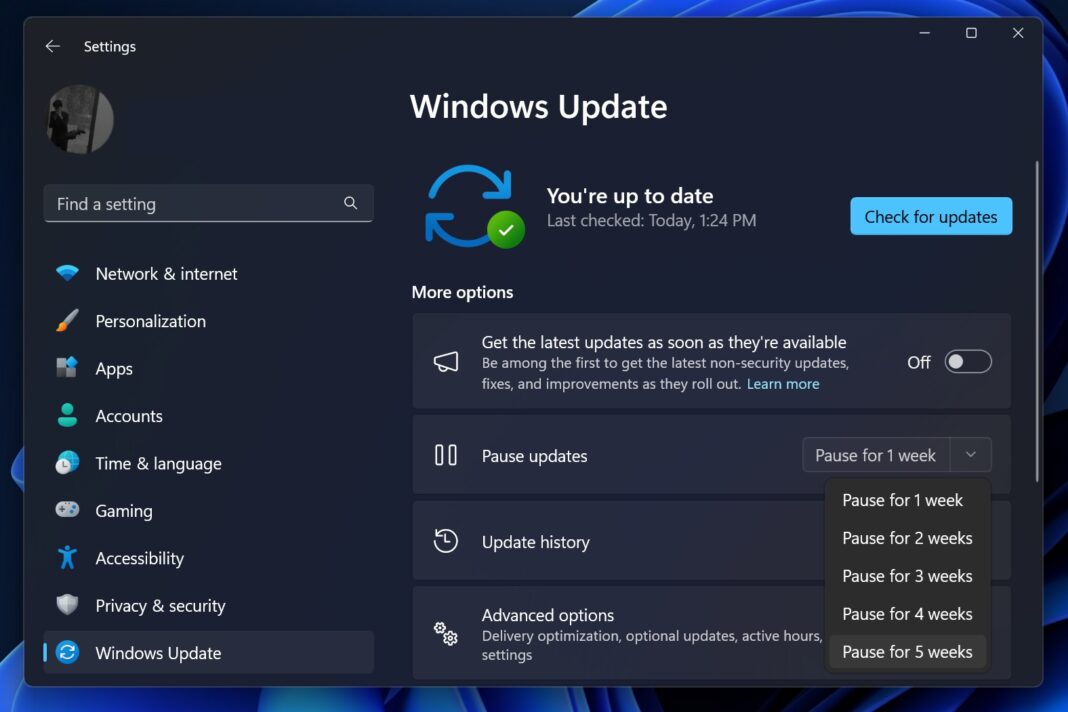Click the magnifier search icon
1068x712 pixels.
click(350, 203)
